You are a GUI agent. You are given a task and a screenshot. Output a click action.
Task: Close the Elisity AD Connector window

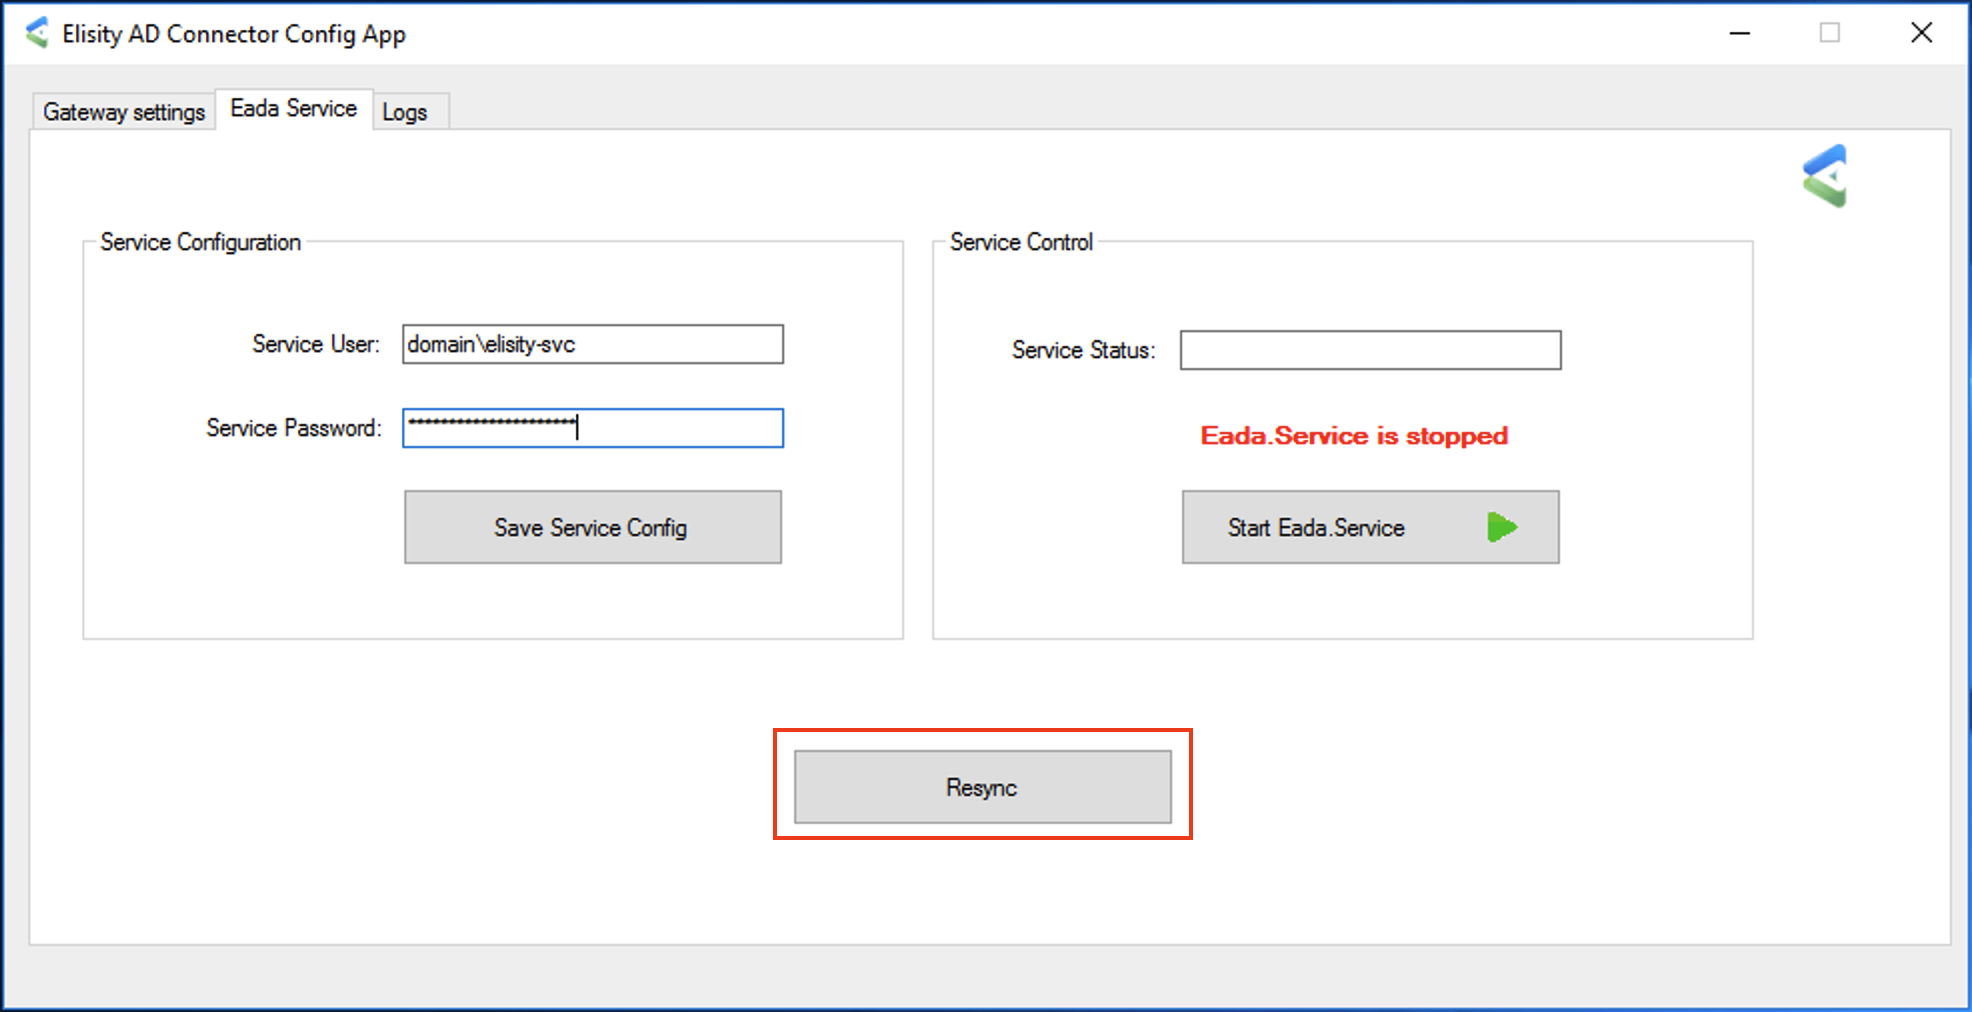(1921, 33)
